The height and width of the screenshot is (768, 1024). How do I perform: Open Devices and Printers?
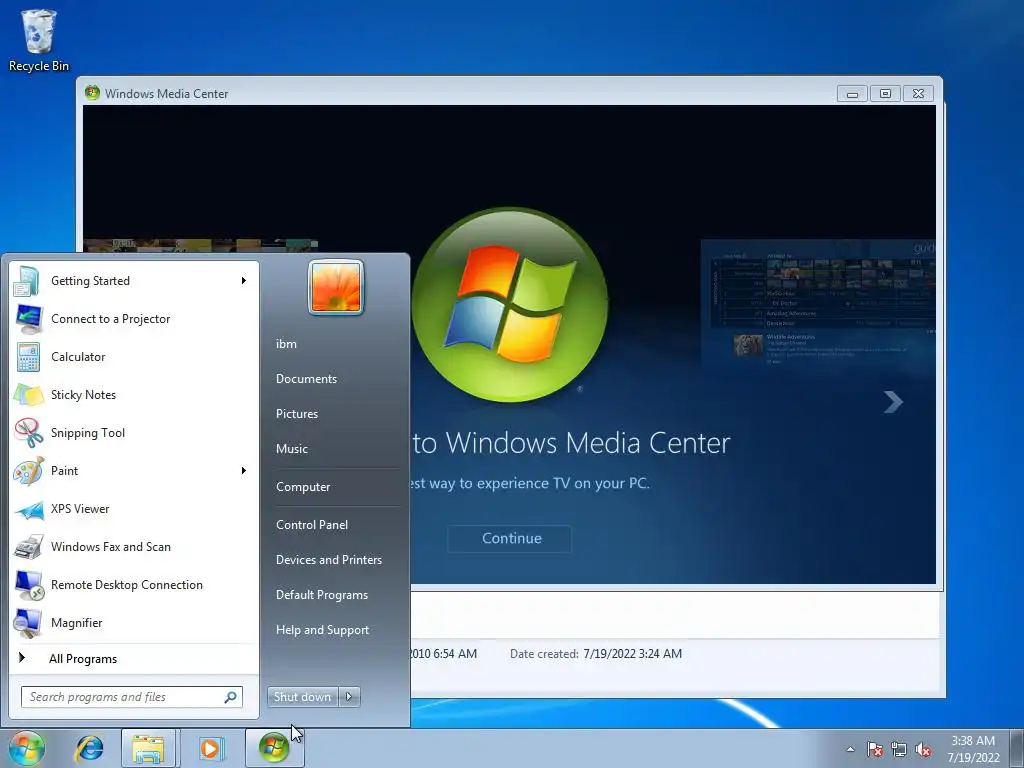point(328,560)
